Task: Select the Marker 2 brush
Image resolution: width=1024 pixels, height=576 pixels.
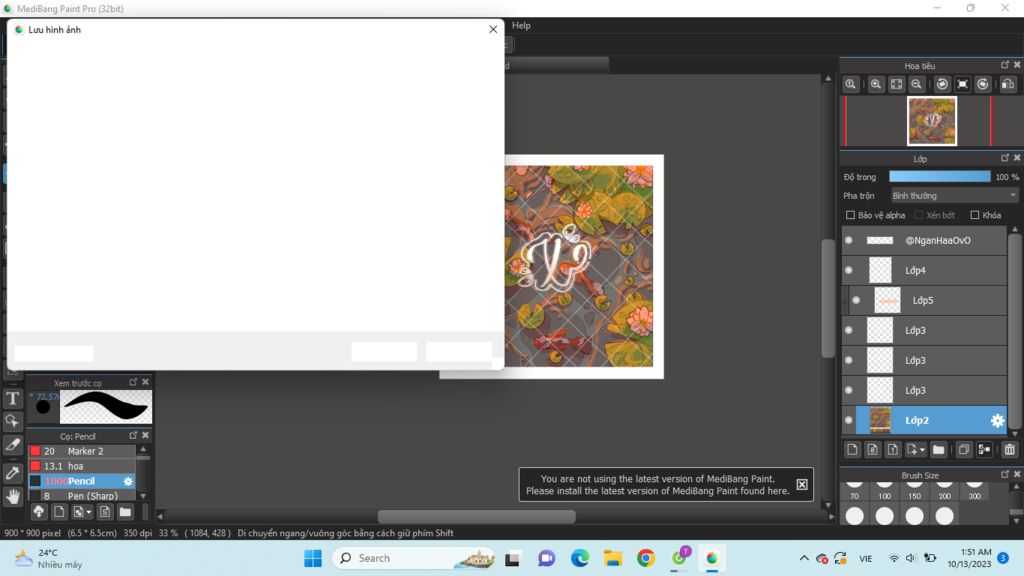Action: (x=82, y=451)
